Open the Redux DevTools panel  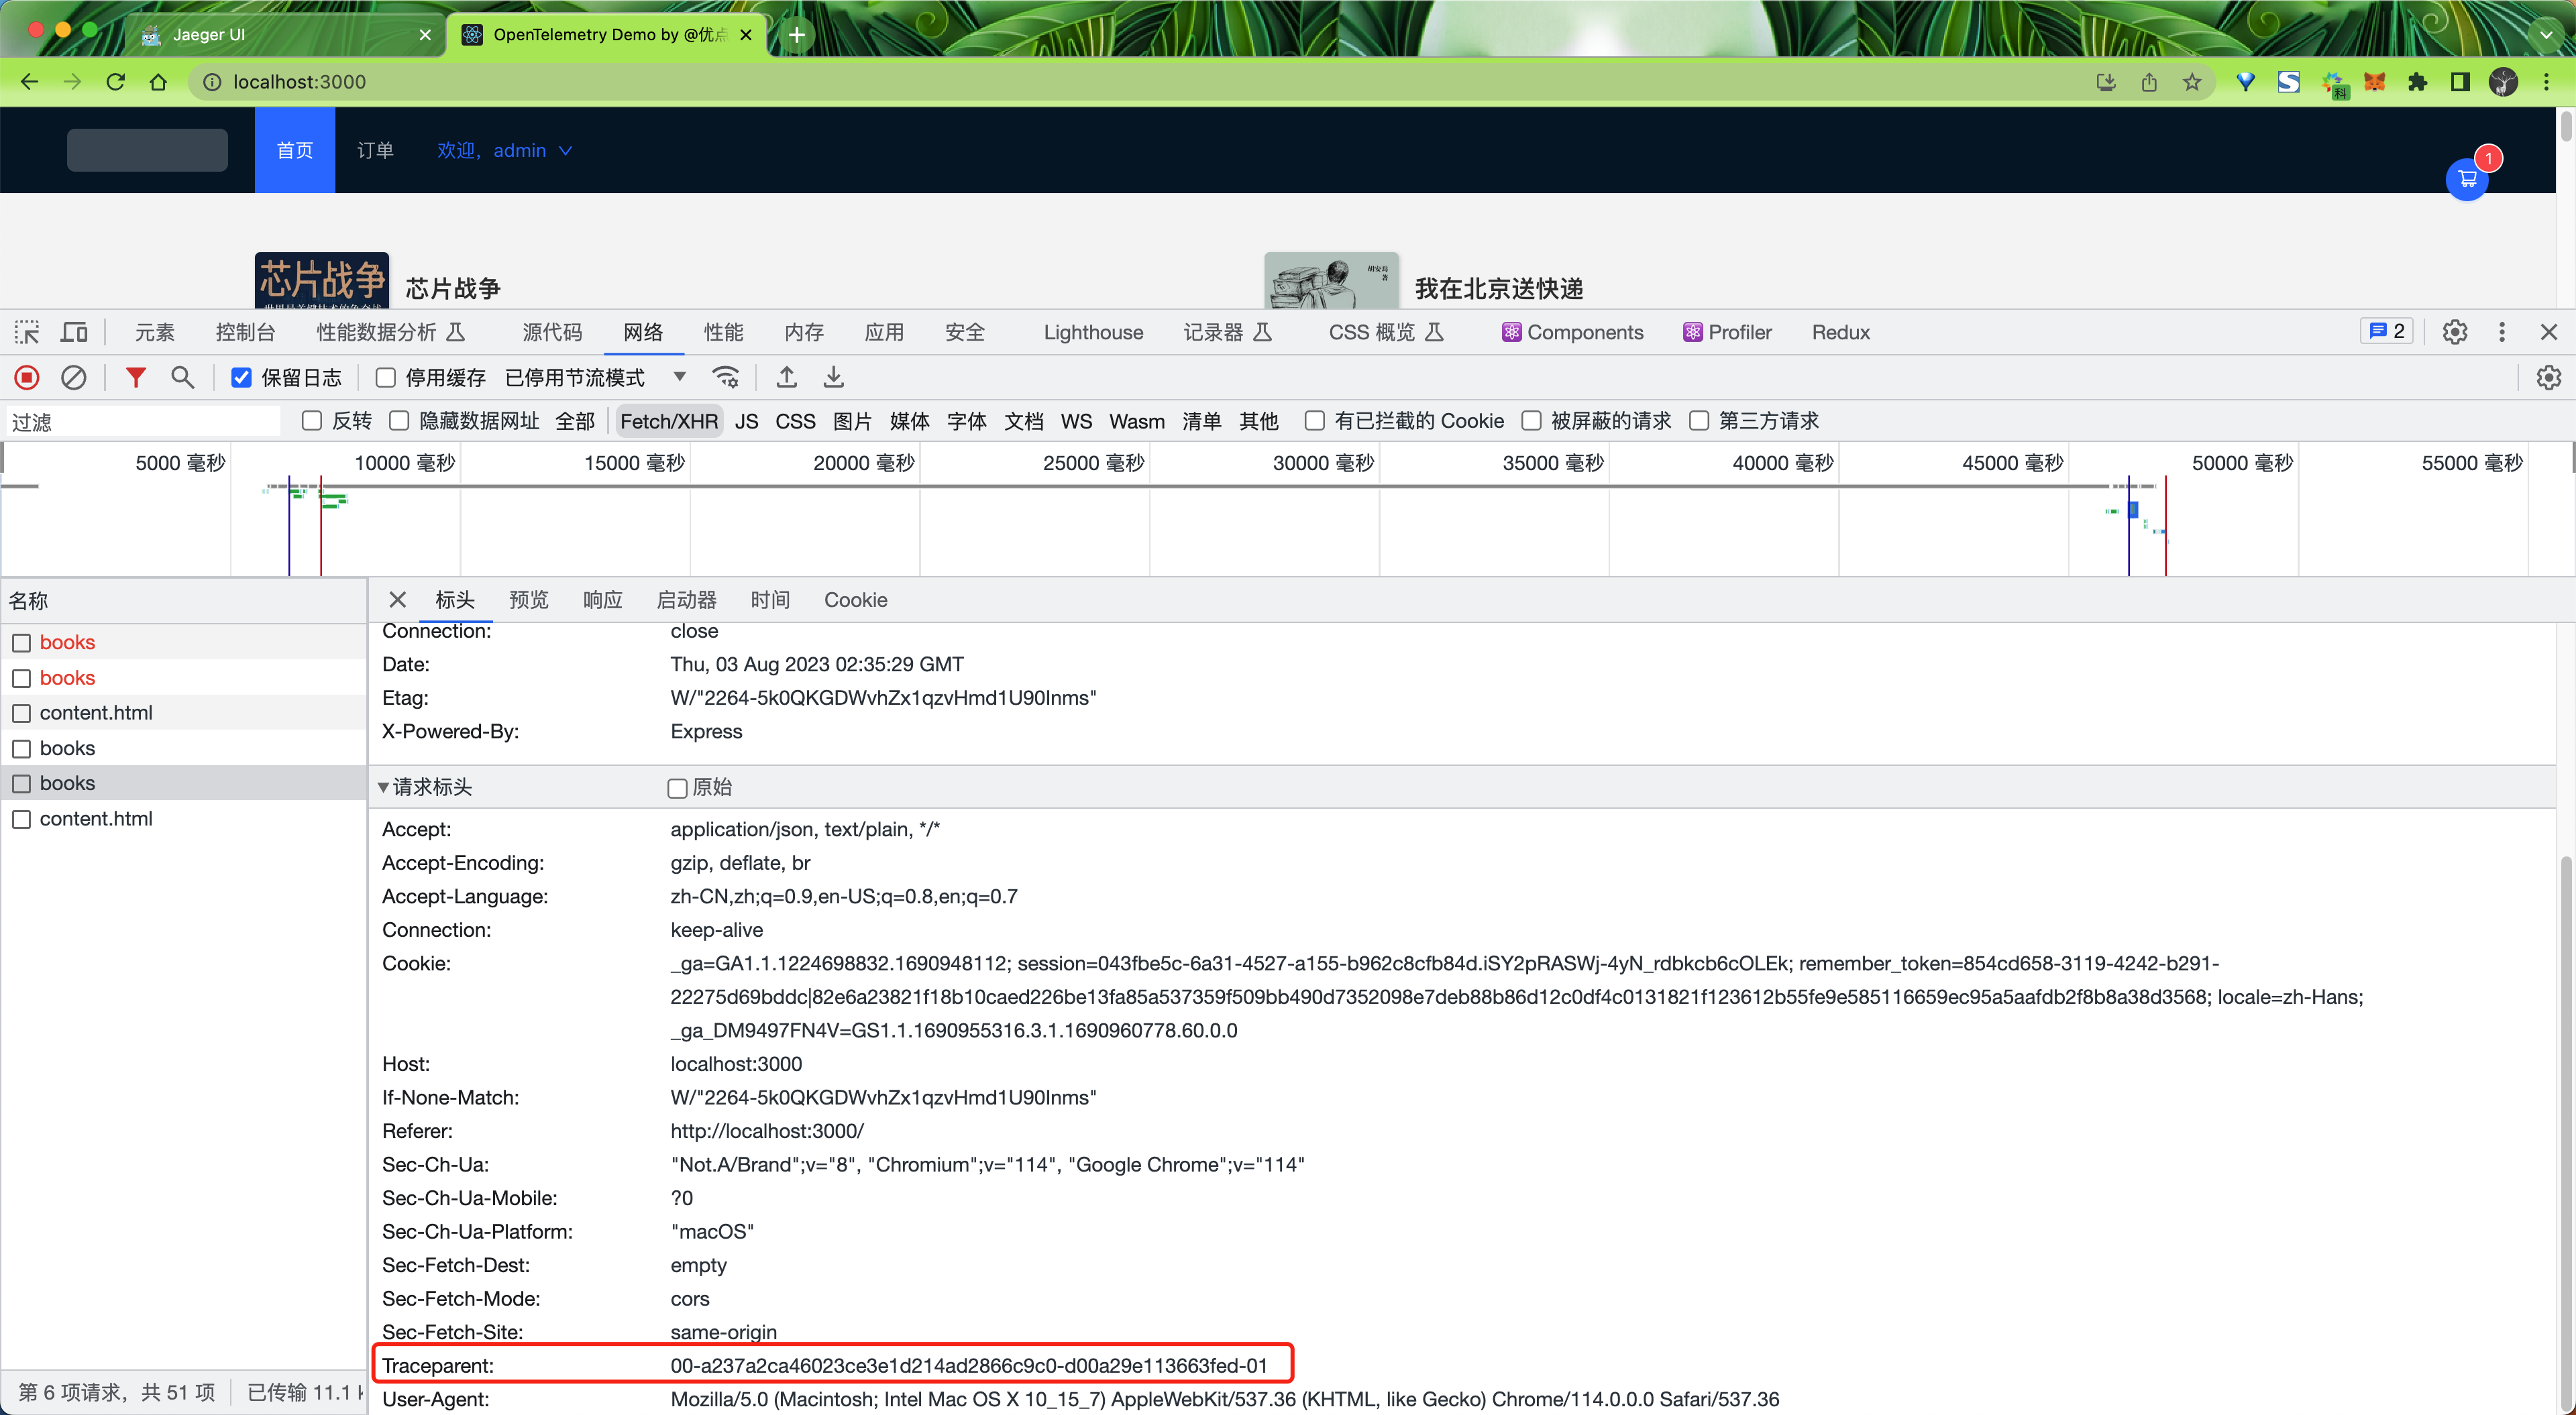(1840, 332)
